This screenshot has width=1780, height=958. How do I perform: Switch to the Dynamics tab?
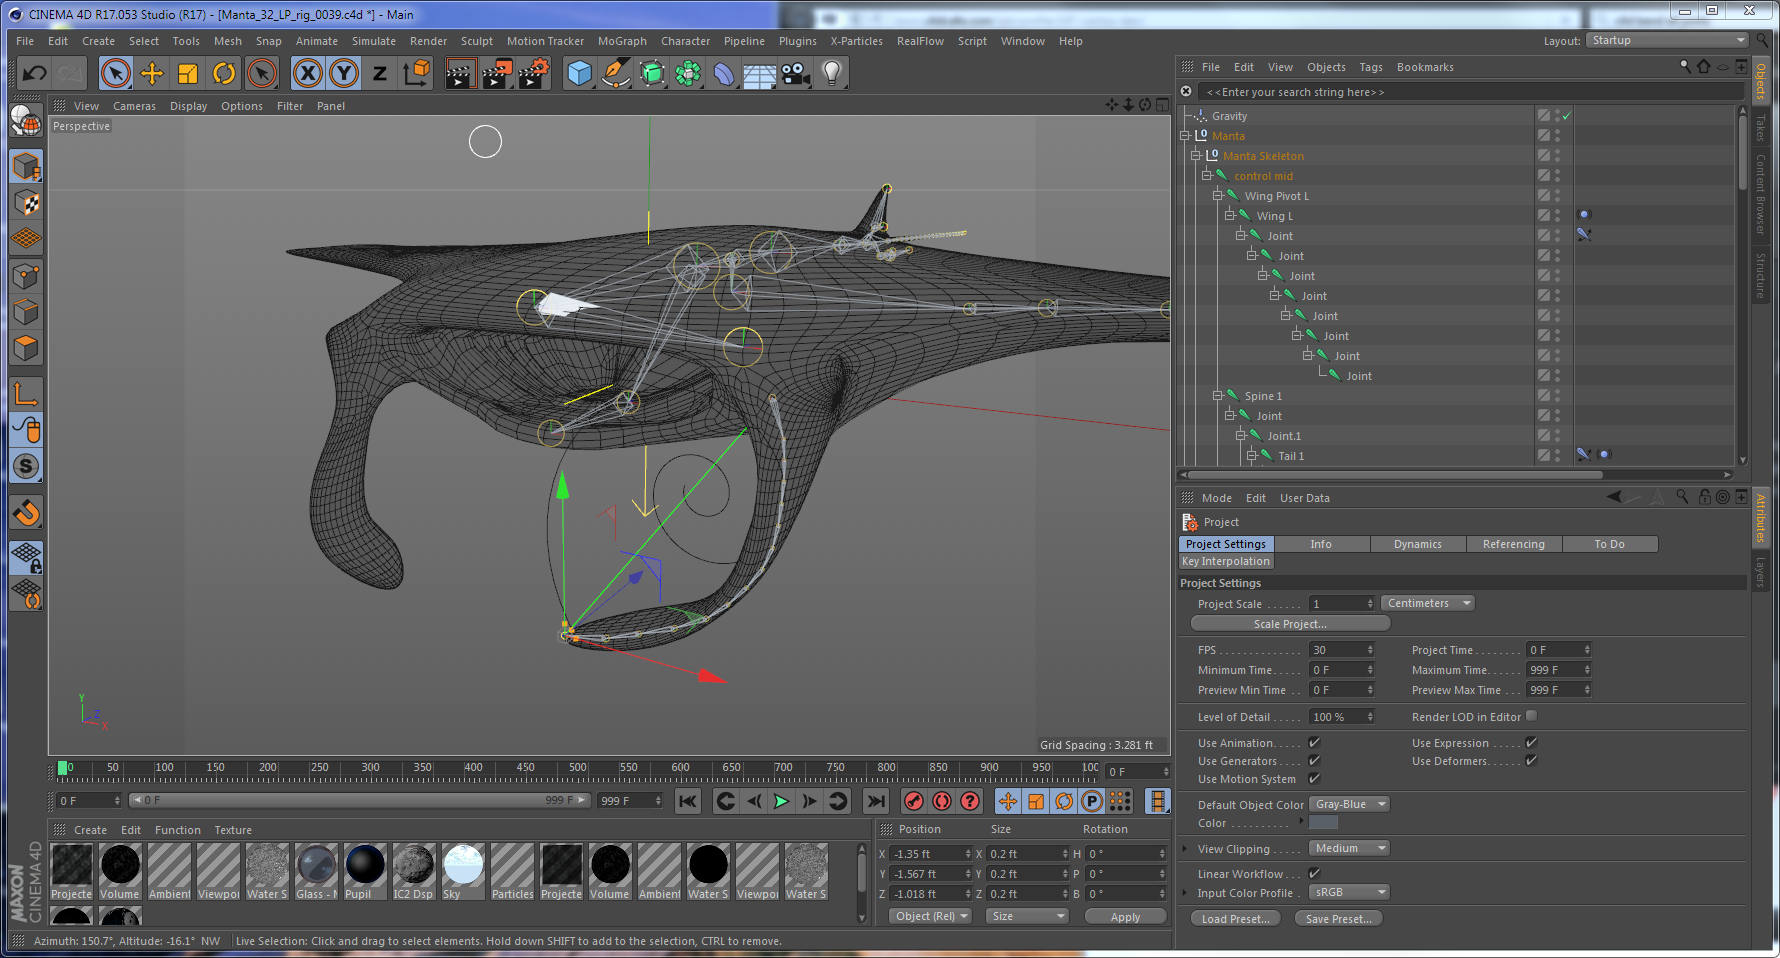[x=1417, y=544]
